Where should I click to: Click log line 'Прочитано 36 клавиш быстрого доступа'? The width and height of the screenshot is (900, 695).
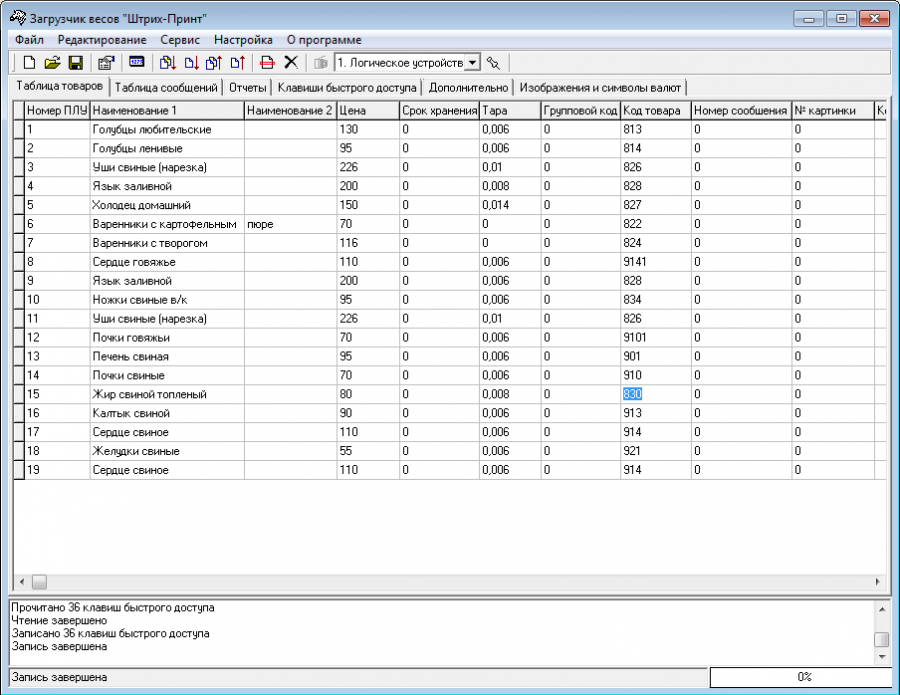[113, 607]
